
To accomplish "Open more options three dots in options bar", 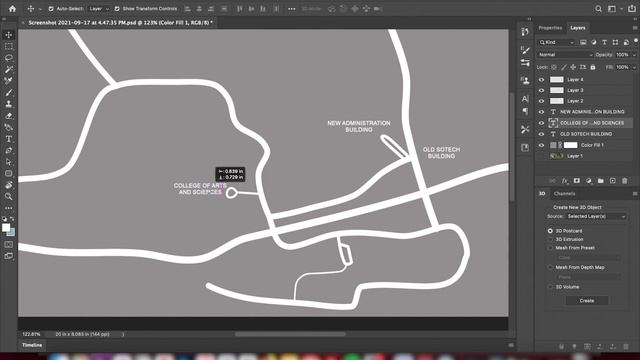I will [291, 9].
